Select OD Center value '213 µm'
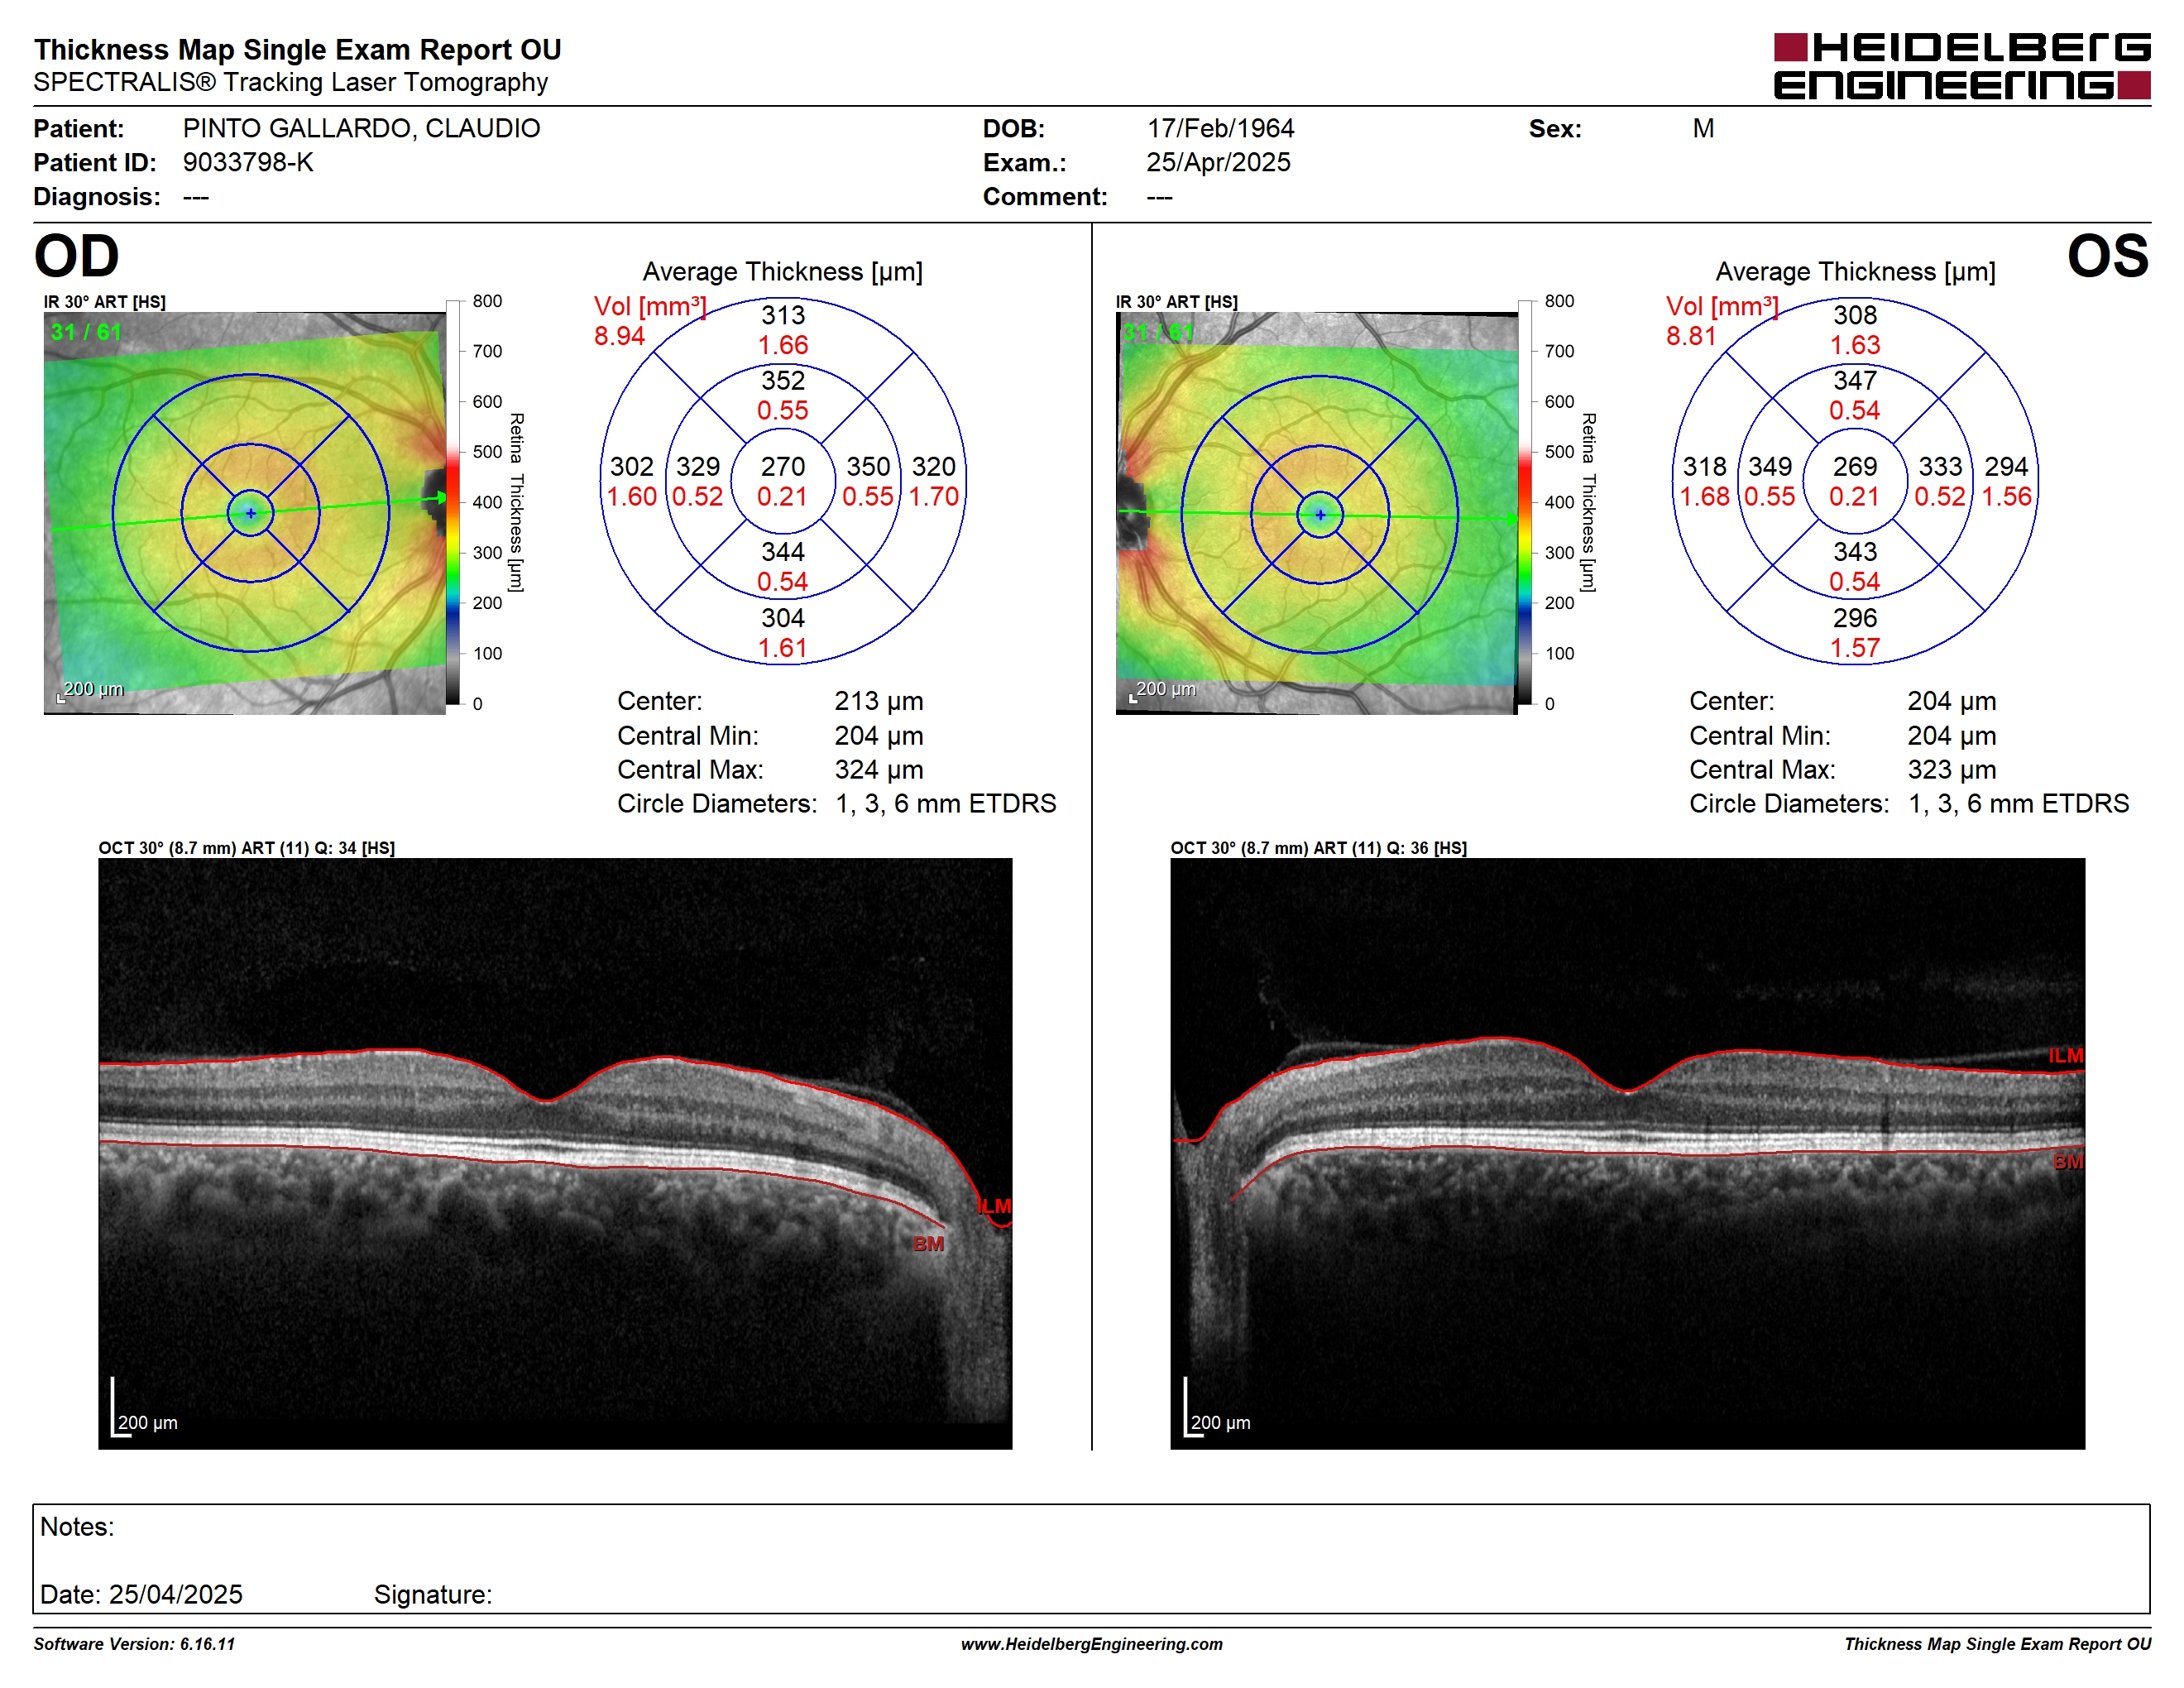Viewport: 2184px width, 1688px height. tap(879, 701)
